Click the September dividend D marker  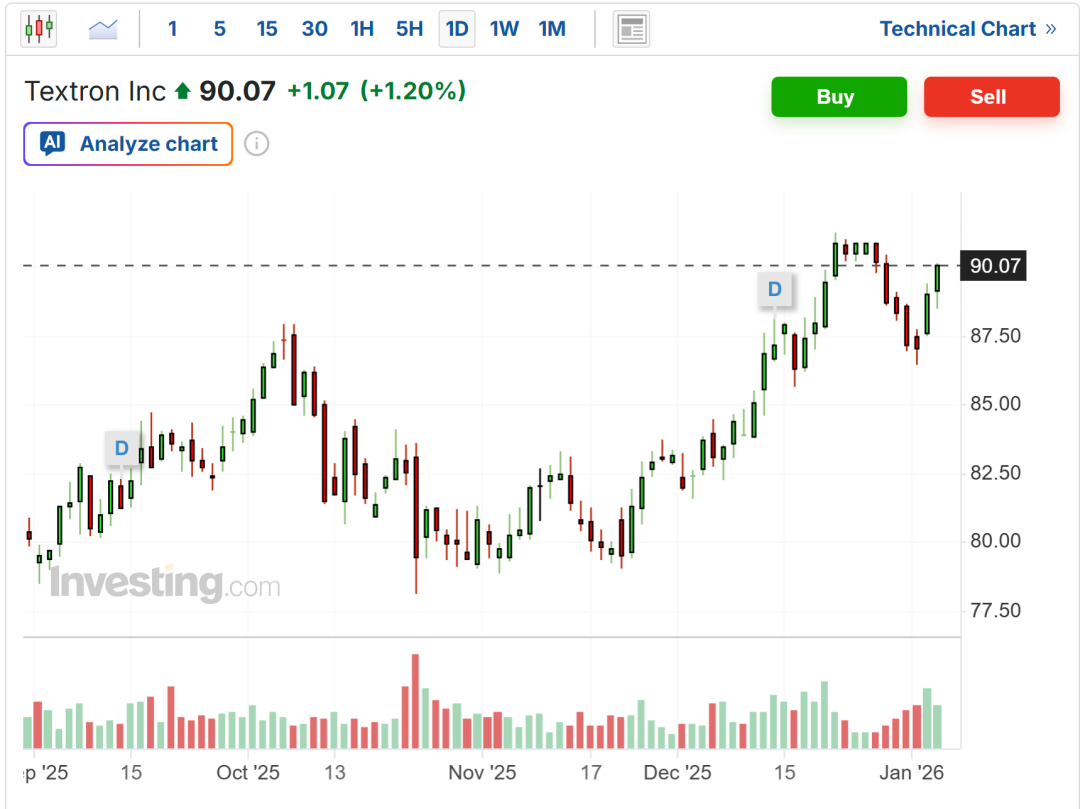[x=122, y=448]
